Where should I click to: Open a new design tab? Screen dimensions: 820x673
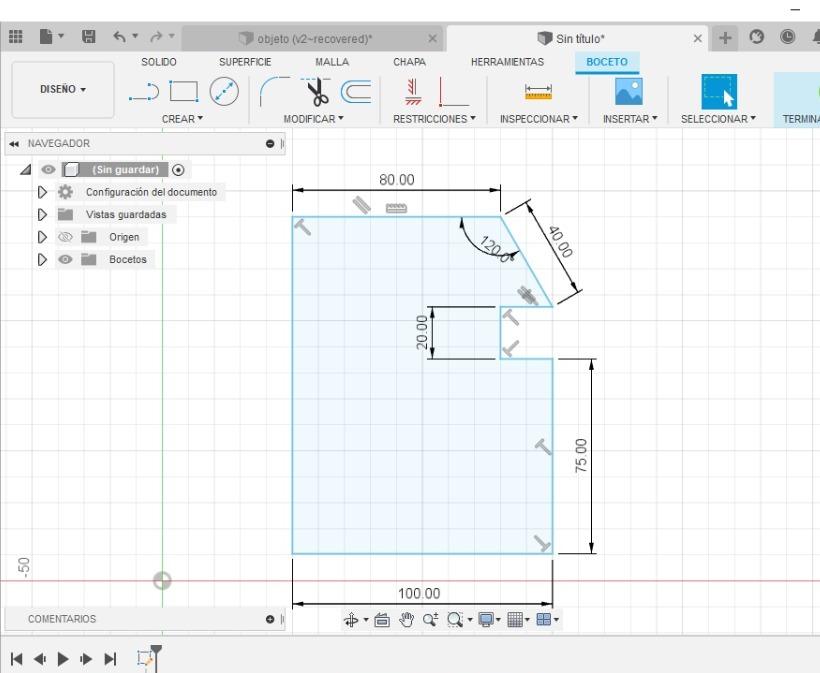725,38
